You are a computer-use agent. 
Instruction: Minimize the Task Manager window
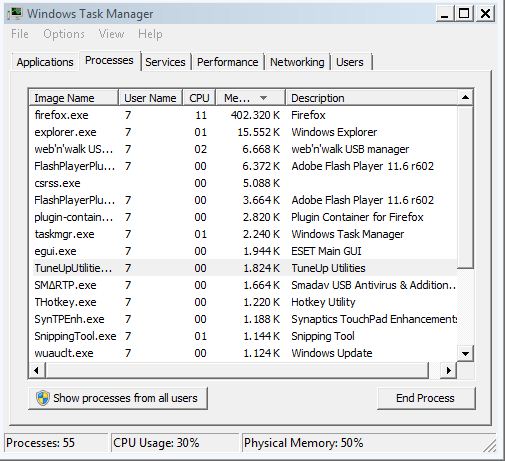point(445,14)
